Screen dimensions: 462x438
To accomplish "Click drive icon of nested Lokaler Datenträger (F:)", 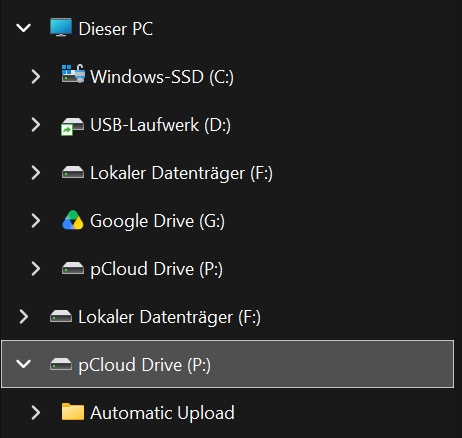I will (73, 173).
